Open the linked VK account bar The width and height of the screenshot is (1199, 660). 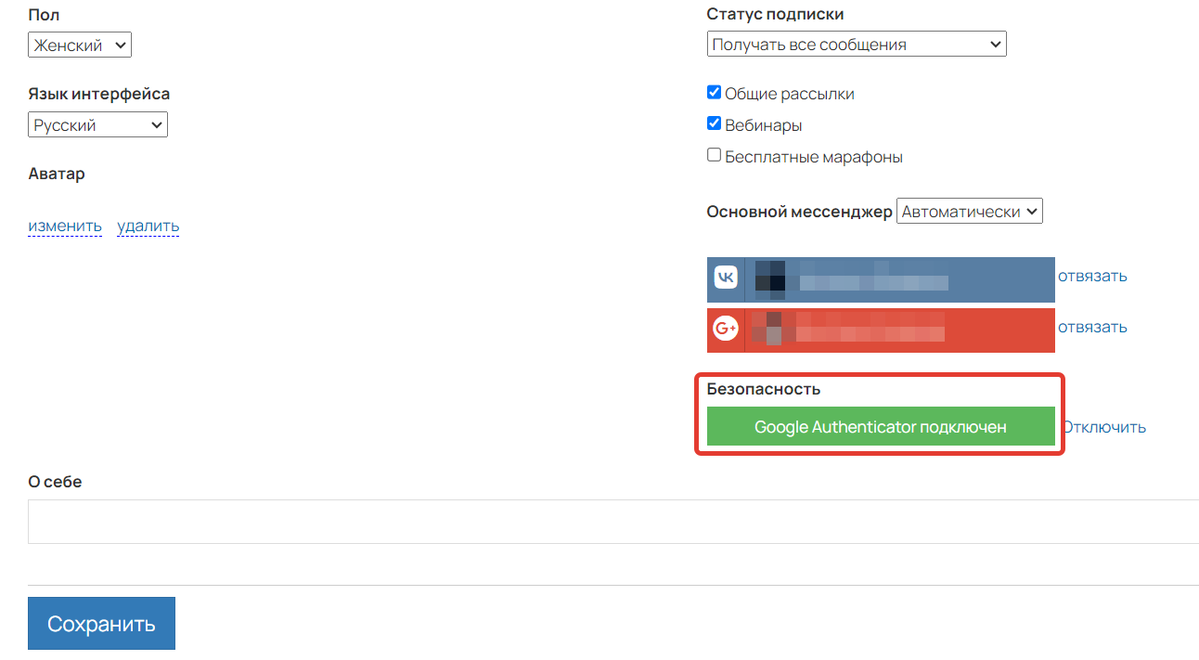pyautogui.click(x=900, y=279)
